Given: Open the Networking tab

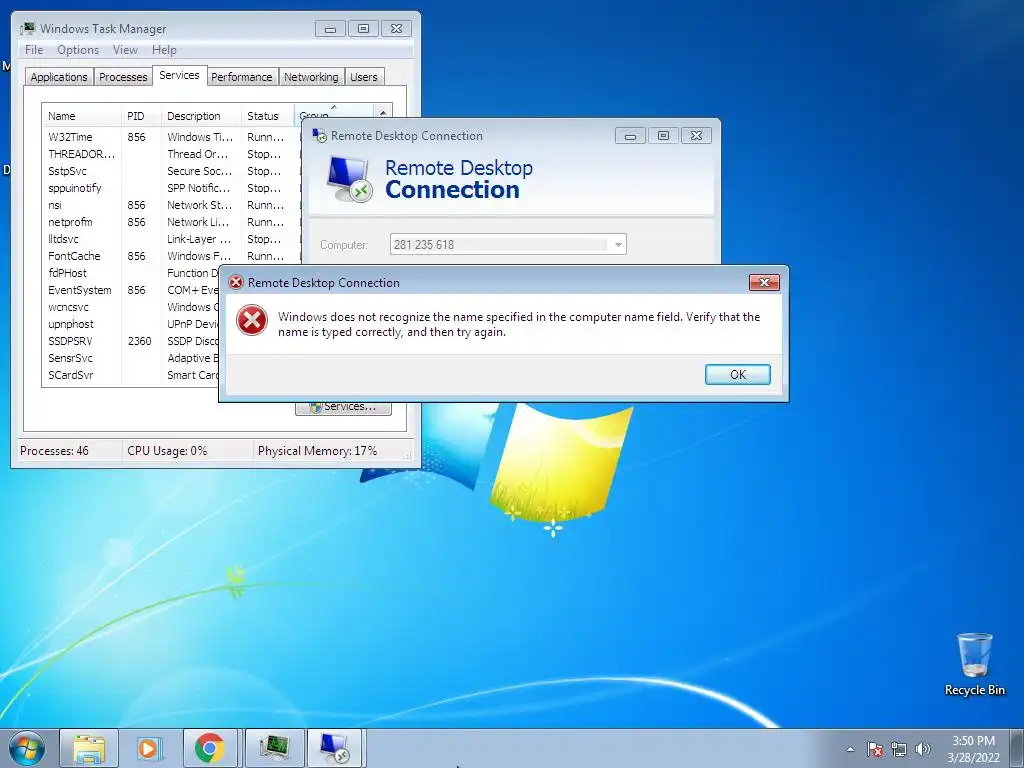Looking at the screenshot, I should click(311, 77).
